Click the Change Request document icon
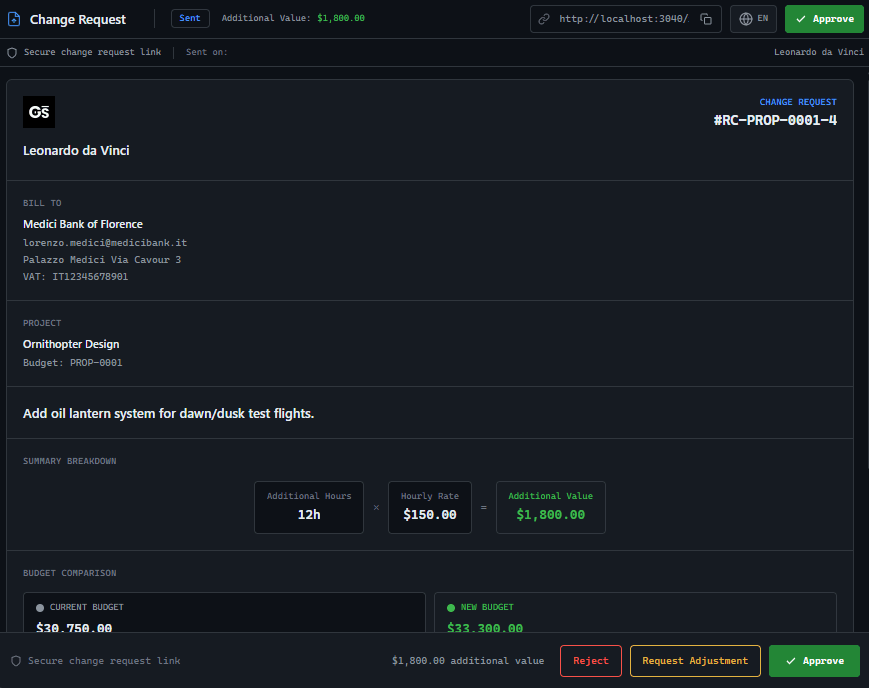This screenshot has height=688, width=869. click(x=14, y=19)
